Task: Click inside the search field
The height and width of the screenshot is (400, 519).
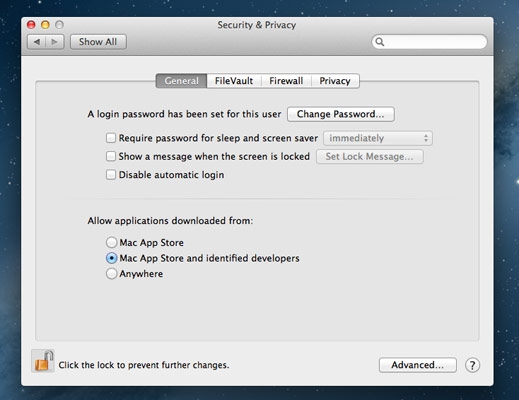Action: click(429, 42)
